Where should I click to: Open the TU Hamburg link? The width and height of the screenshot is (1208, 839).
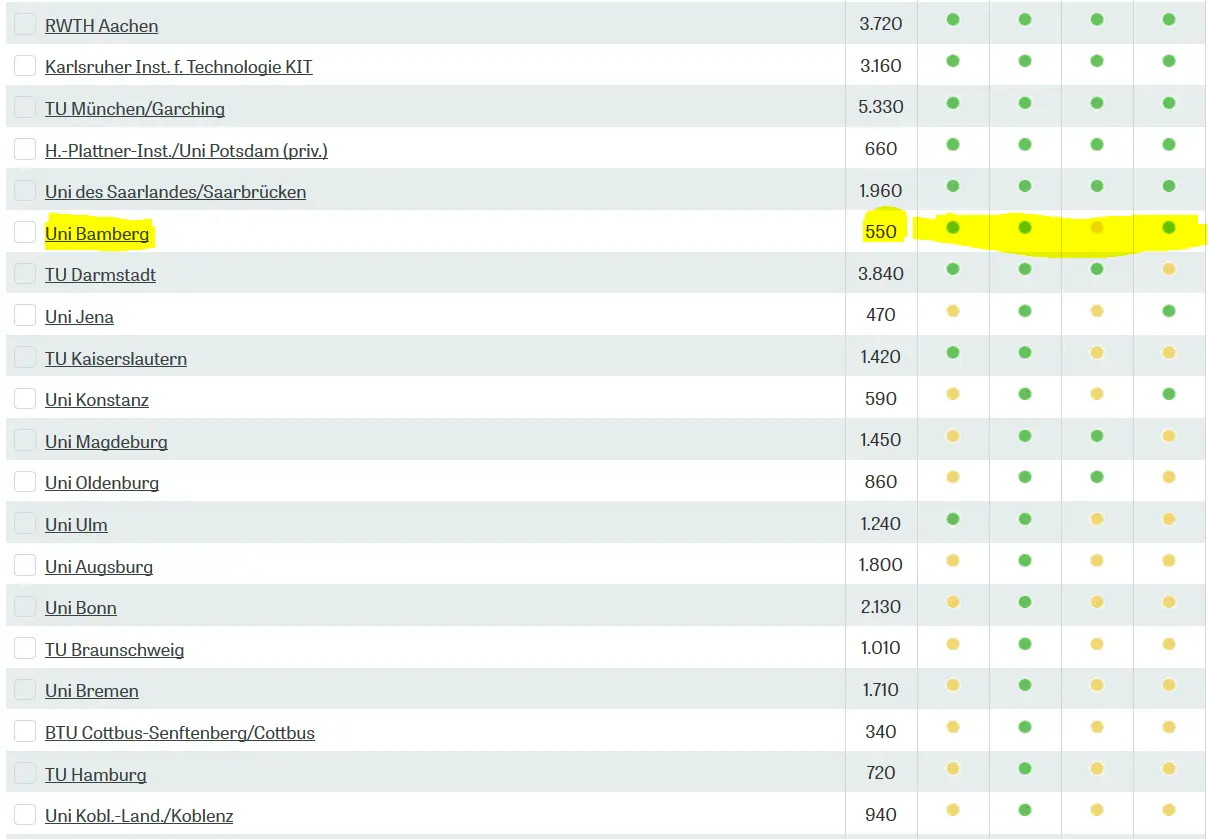(x=96, y=774)
